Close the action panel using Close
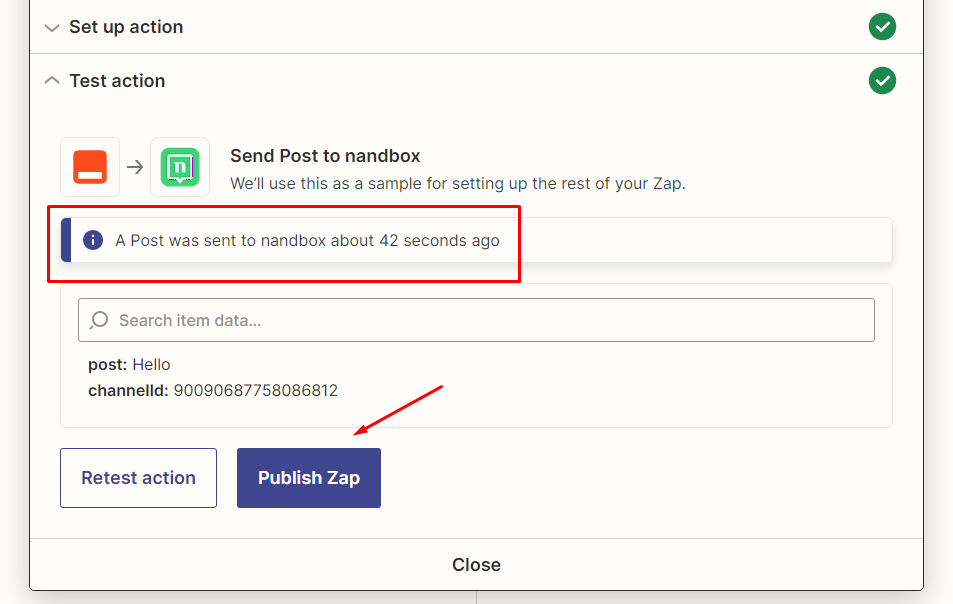This screenshot has width=953, height=604. tap(476, 565)
